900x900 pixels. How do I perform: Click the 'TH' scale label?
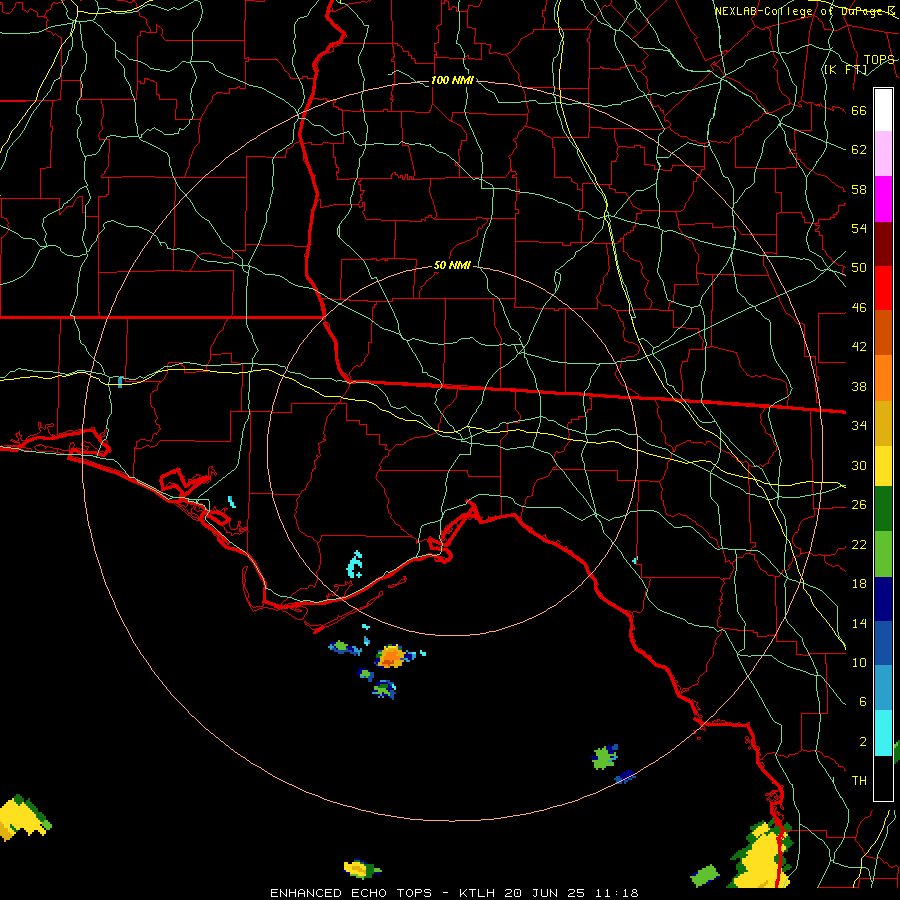click(x=859, y=781)
